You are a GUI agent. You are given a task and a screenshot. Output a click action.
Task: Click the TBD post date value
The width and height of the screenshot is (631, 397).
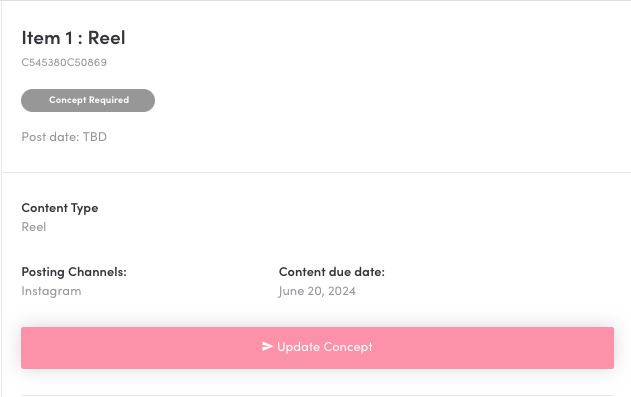click(95, 137)
